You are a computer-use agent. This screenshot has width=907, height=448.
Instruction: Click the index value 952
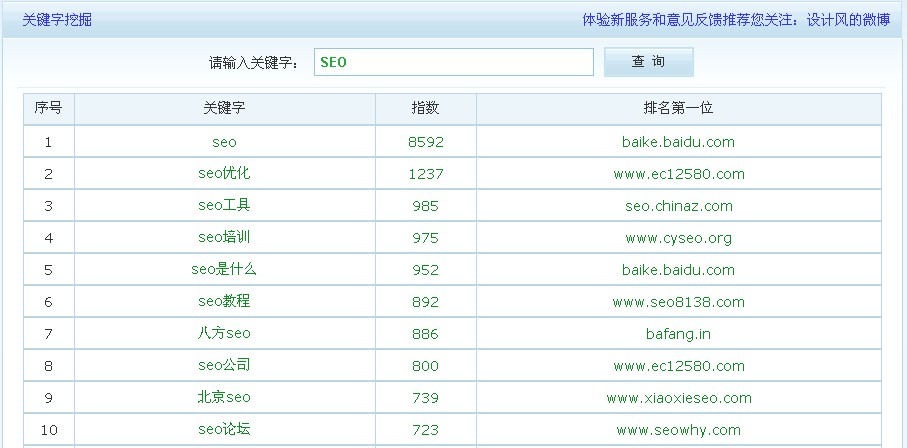(x=426, y=270)
